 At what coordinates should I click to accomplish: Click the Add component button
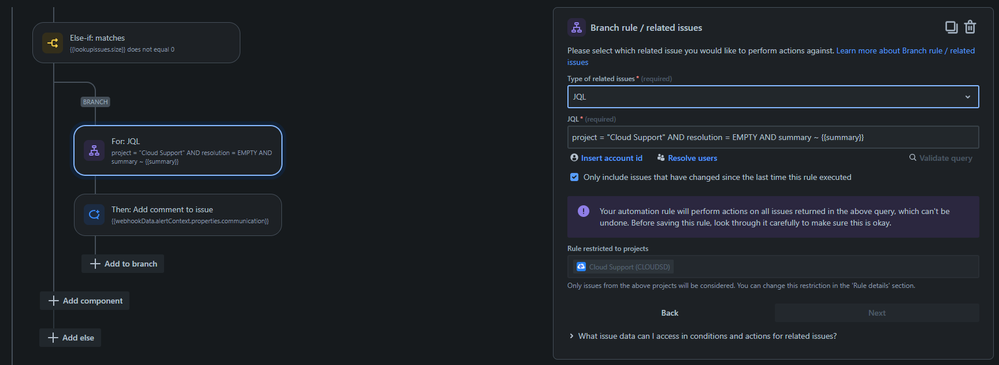[x=85, y=301]
